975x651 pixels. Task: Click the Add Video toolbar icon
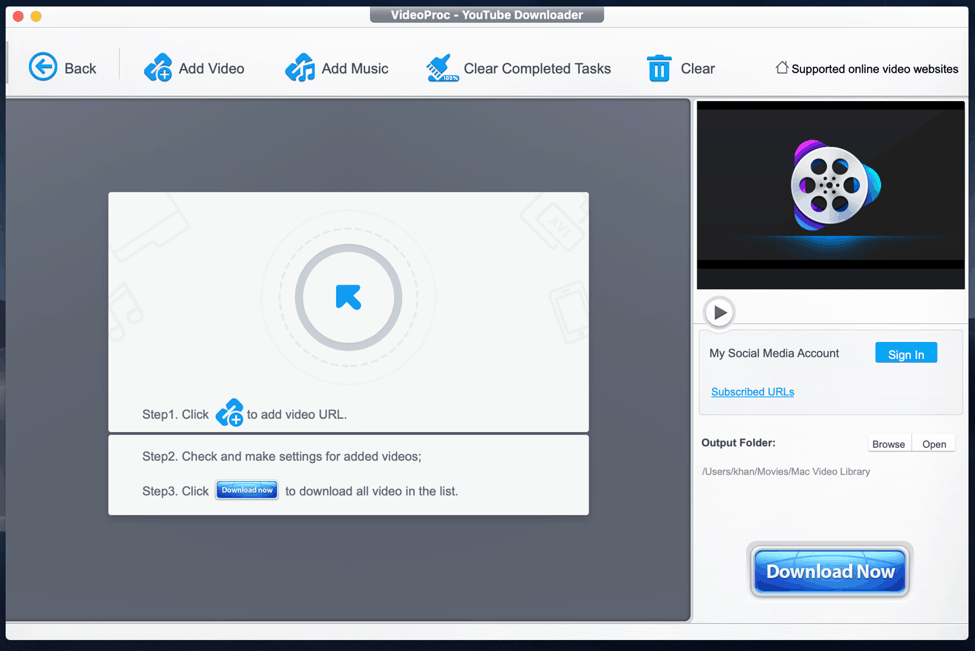point(158,68)
